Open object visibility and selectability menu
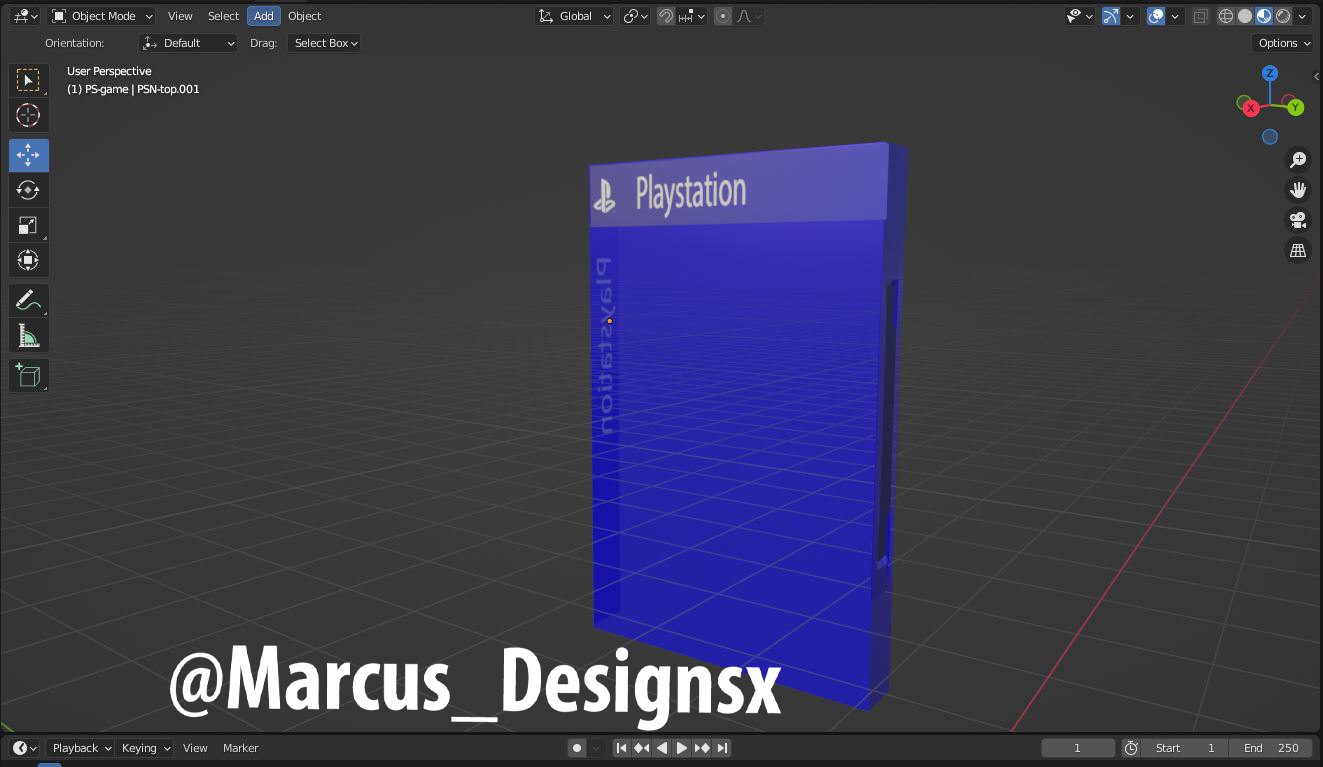 tap(1078, 16)
